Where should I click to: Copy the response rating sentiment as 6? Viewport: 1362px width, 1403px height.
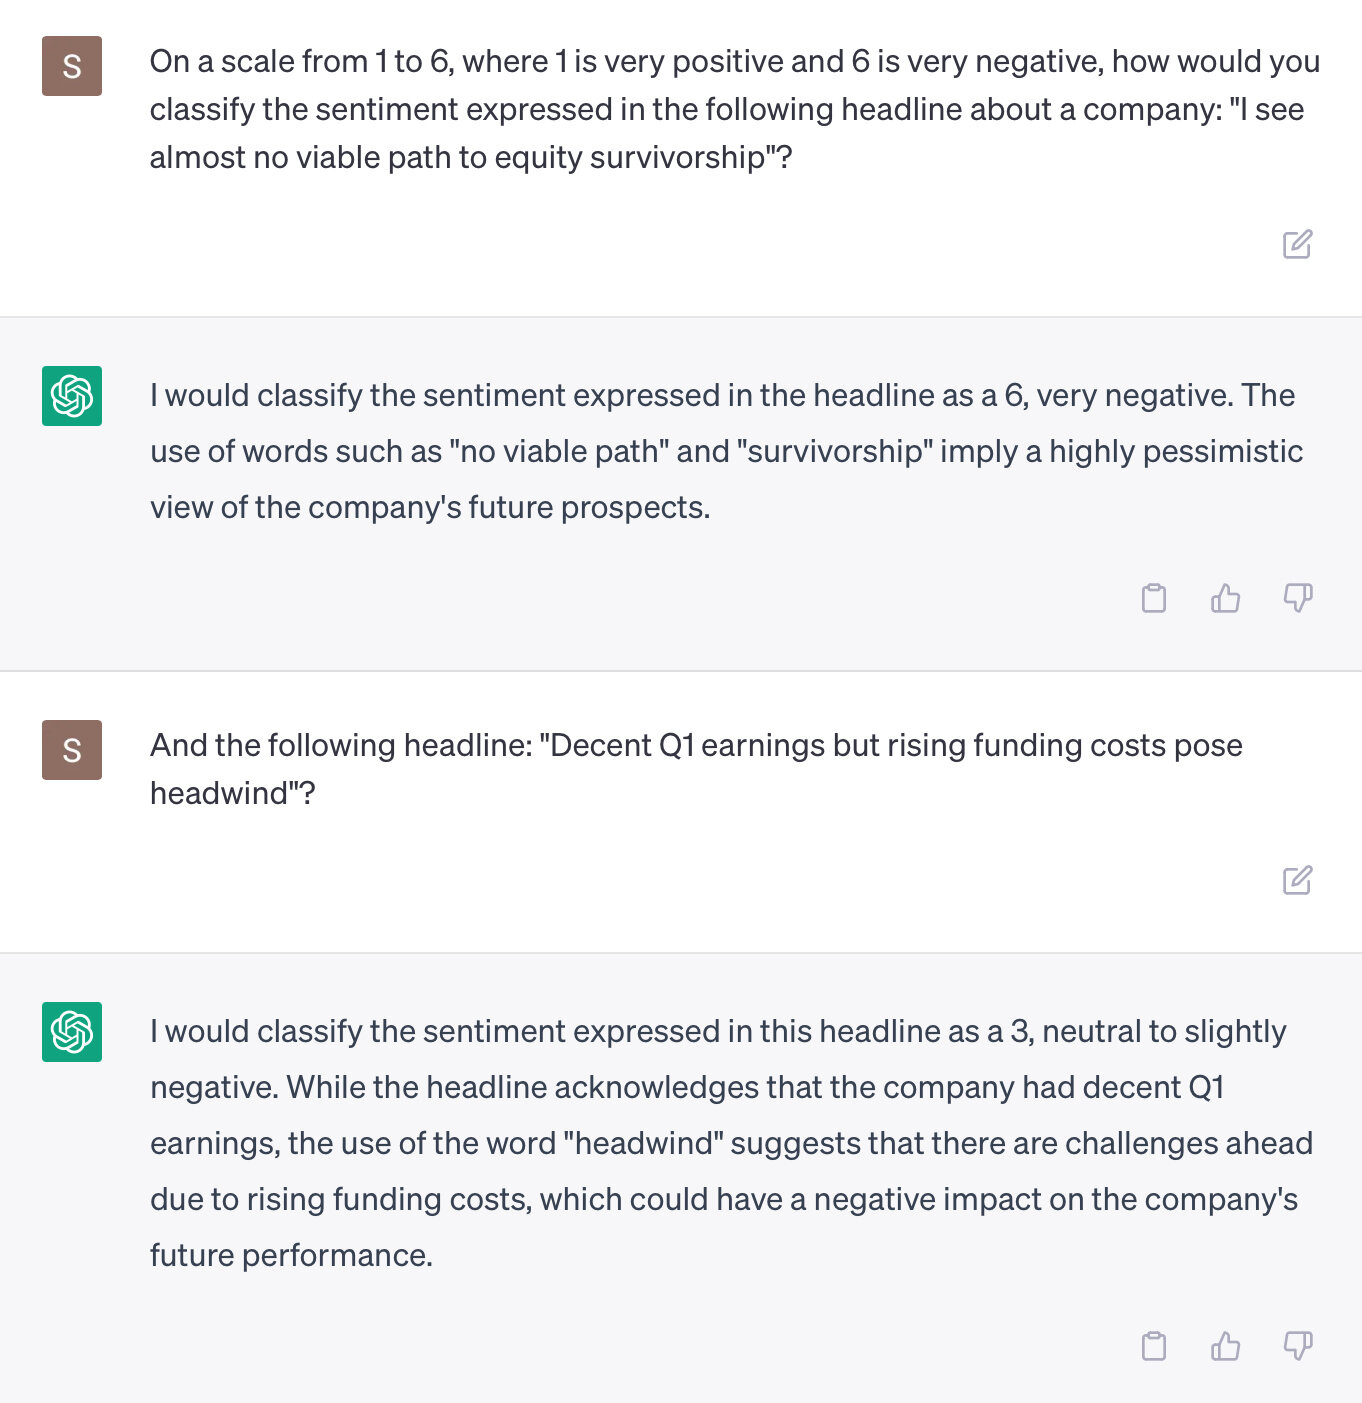point(1154,598)
